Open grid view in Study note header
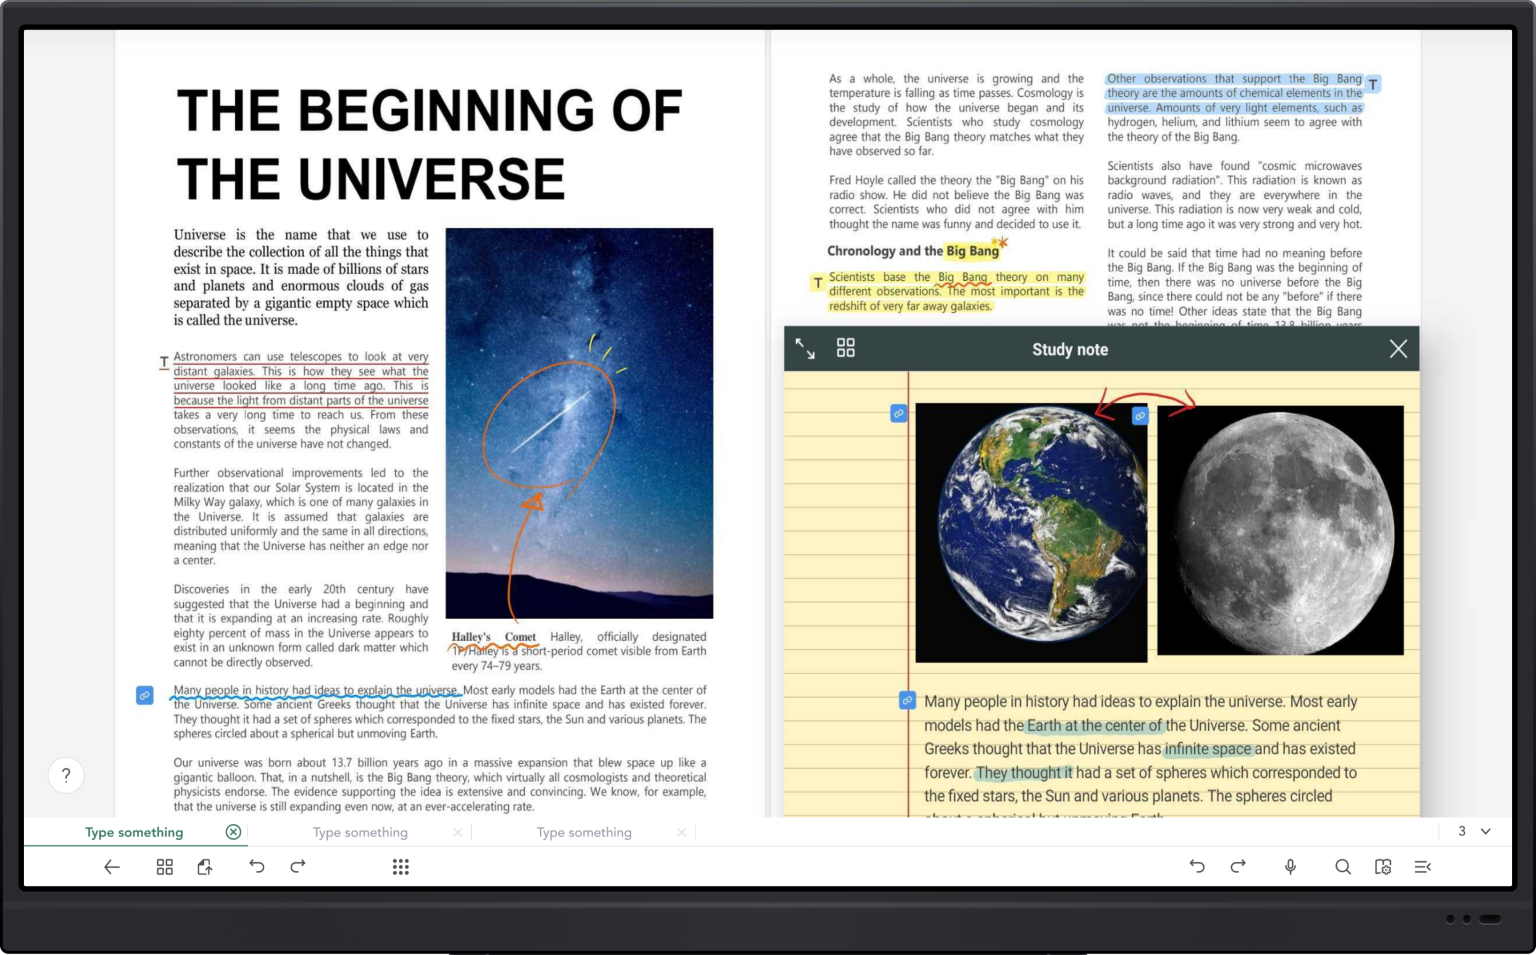 846,347
